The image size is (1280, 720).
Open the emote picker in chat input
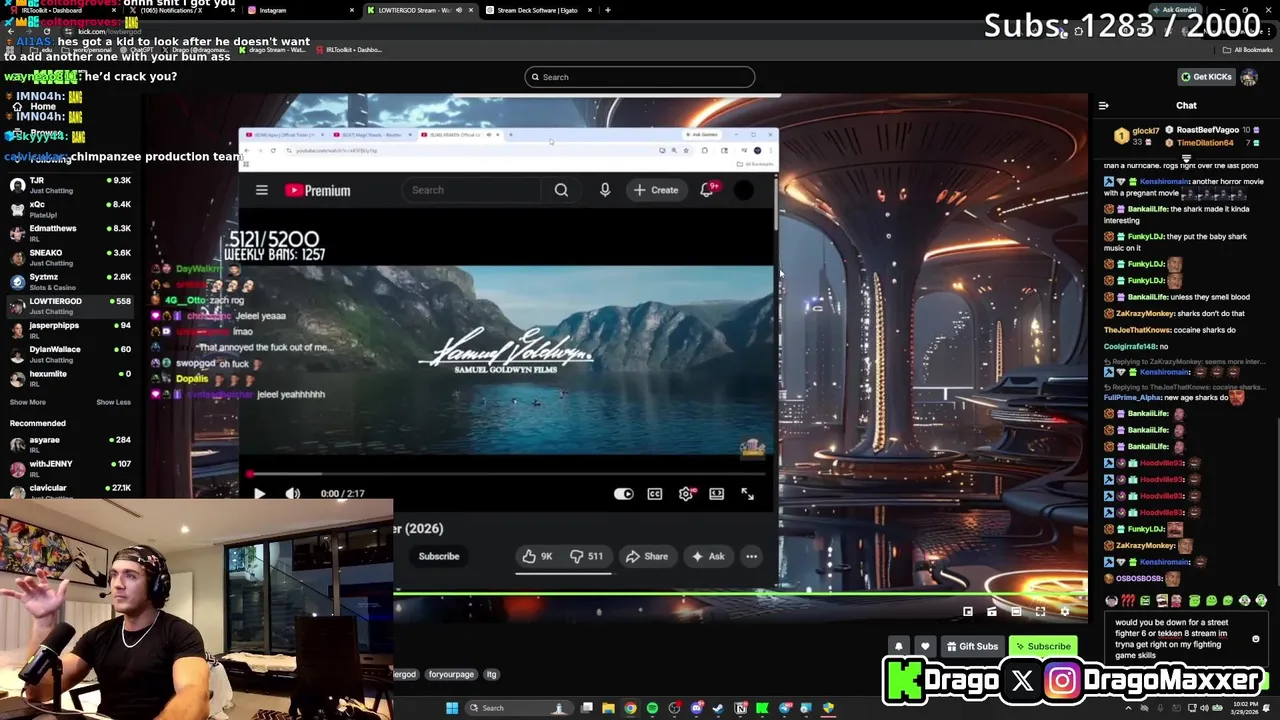click(x=1255, y=639)
